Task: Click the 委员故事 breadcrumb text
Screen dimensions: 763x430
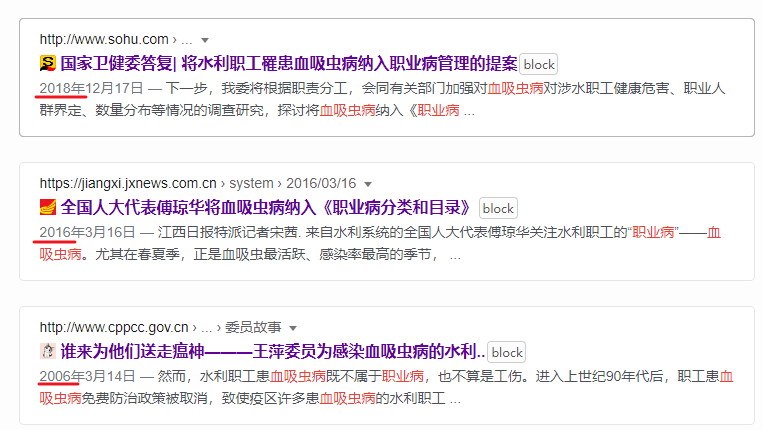Action: click(x=253, y=327)
